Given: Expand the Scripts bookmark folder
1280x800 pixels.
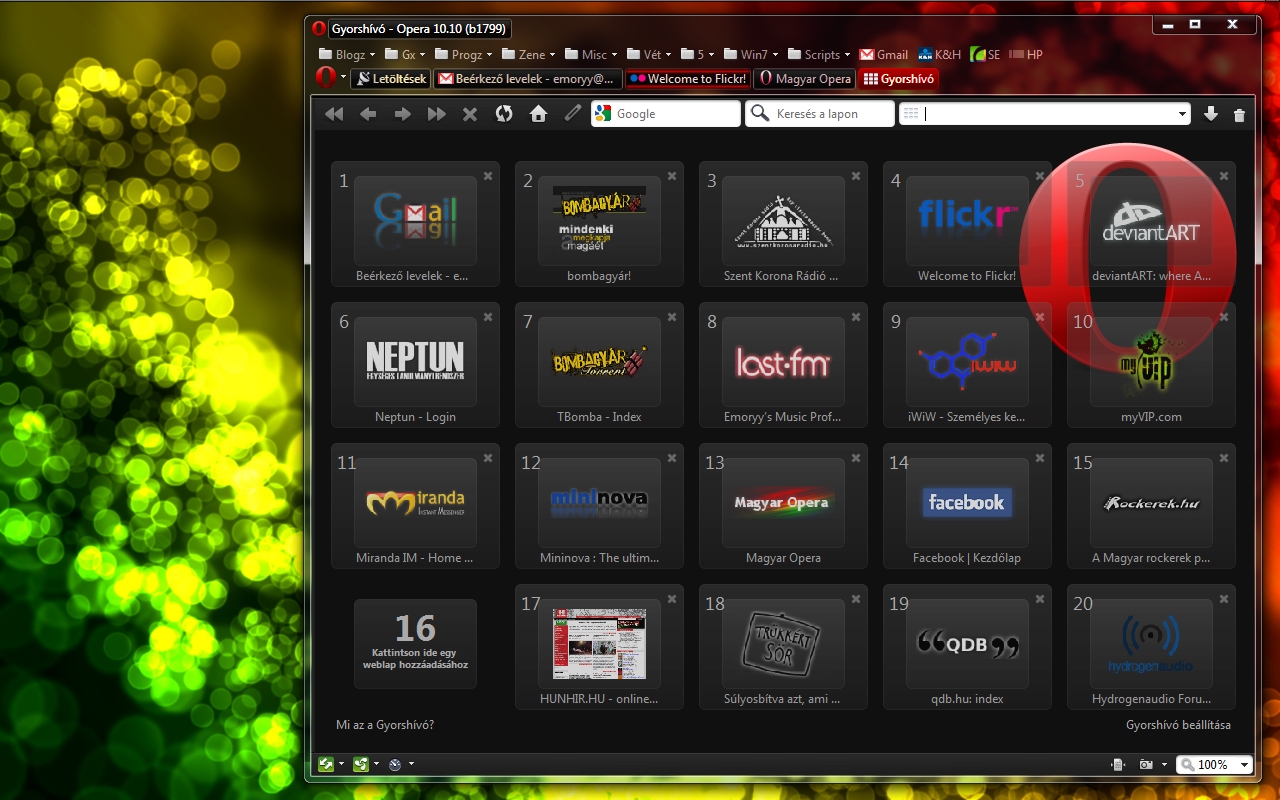Looking at the screenshot, I should point(819,55).
